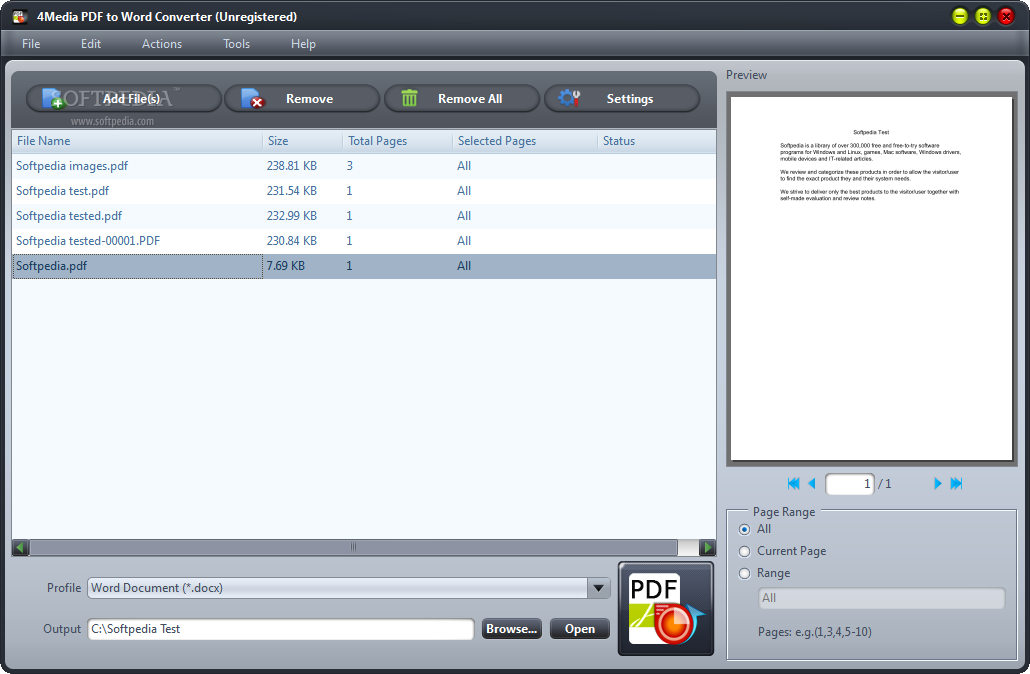Click the preview page number field
Viewport: 1030px width, 674px height.
[849, 484]
